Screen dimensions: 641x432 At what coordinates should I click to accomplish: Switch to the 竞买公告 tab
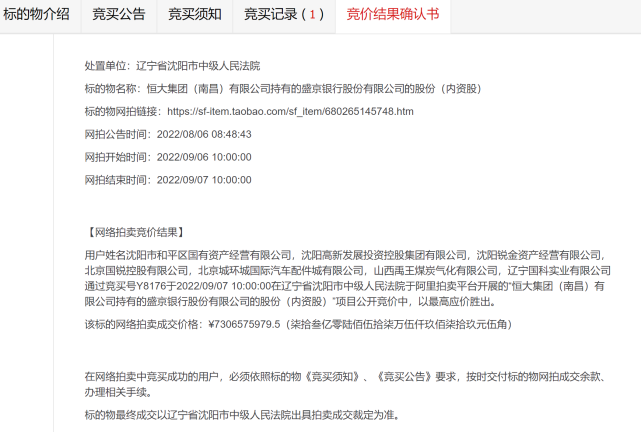(117, 15)
